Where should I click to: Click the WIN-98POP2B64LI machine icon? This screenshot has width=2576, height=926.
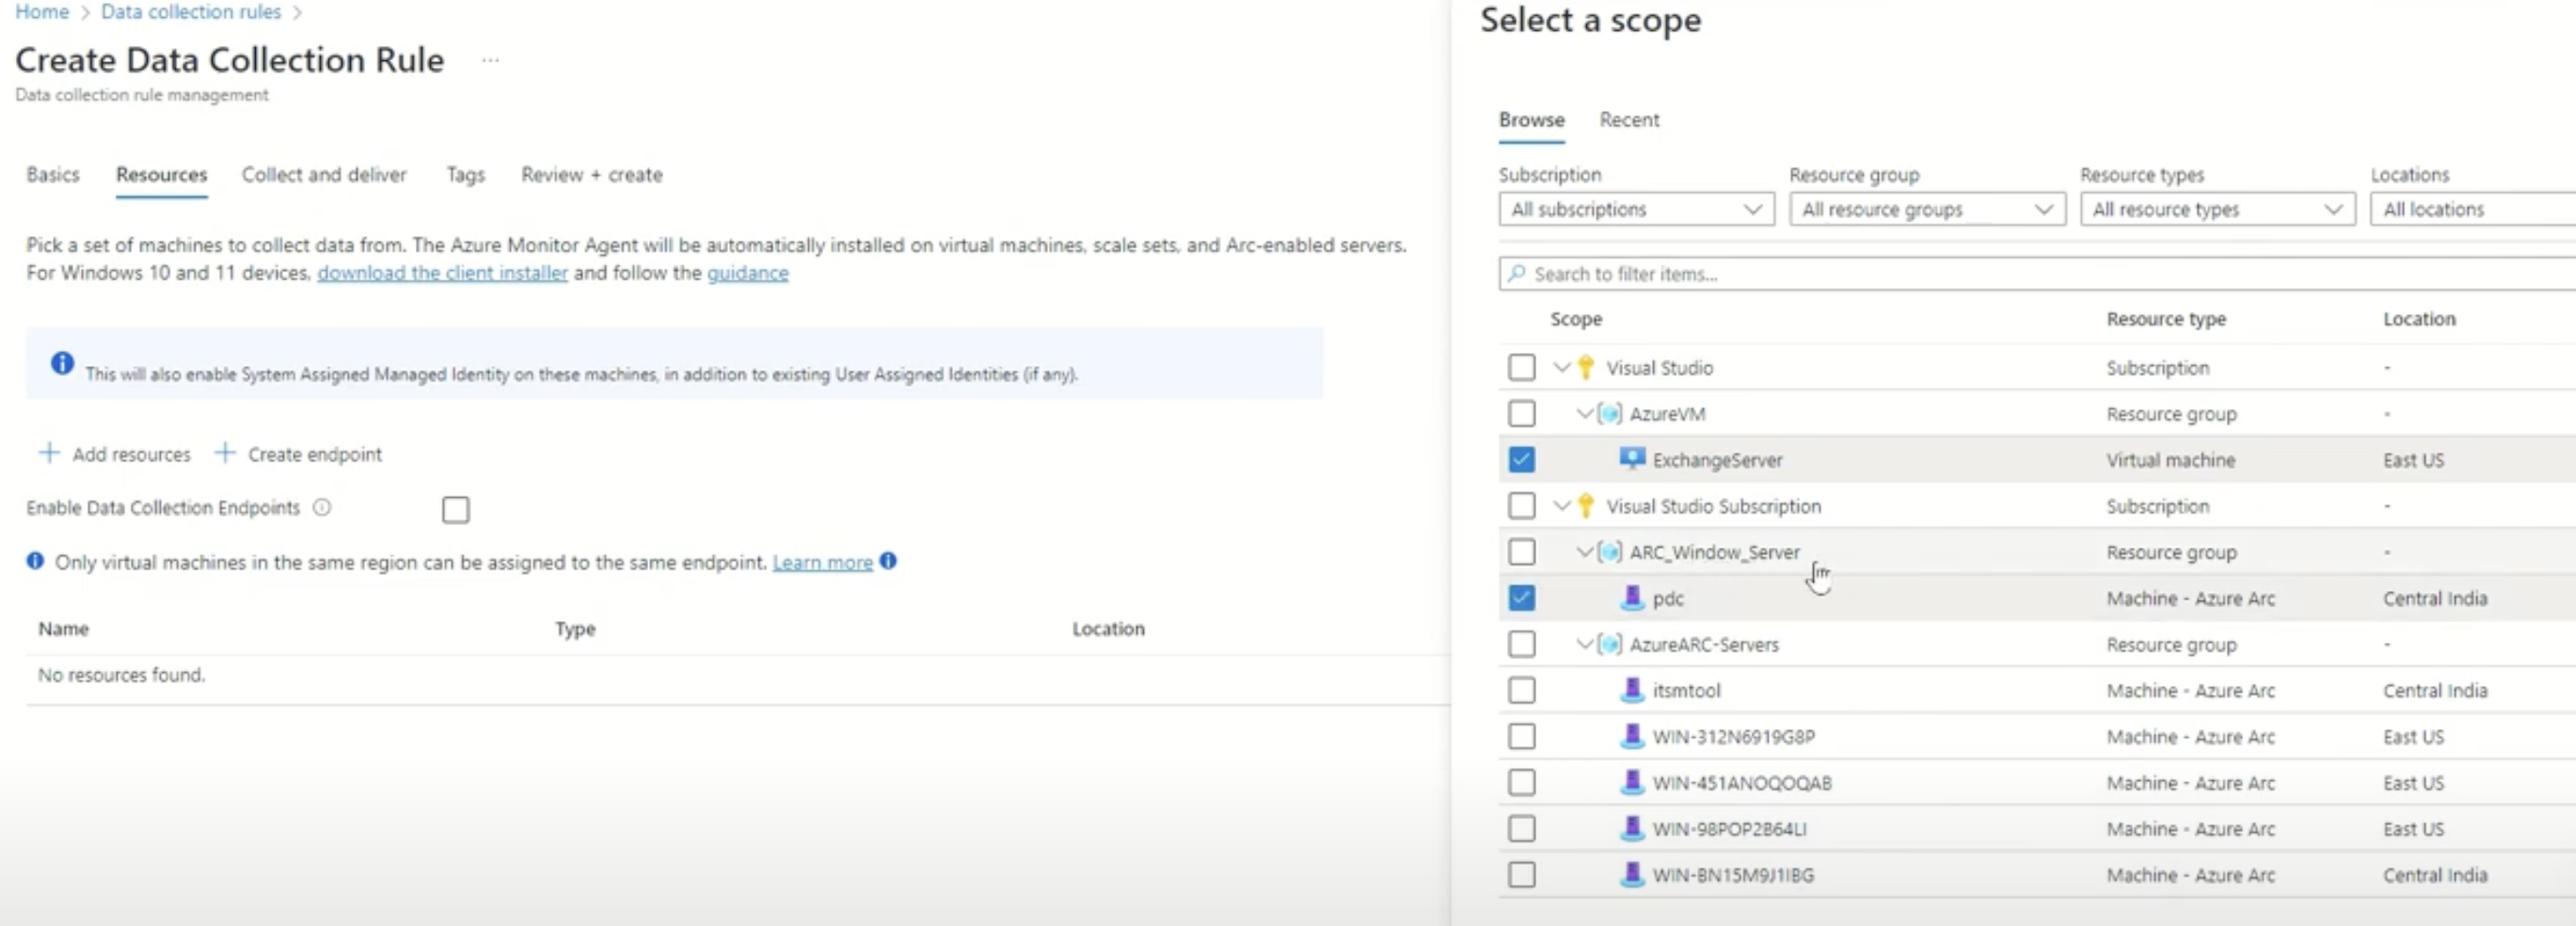(x=1632, y=828)
